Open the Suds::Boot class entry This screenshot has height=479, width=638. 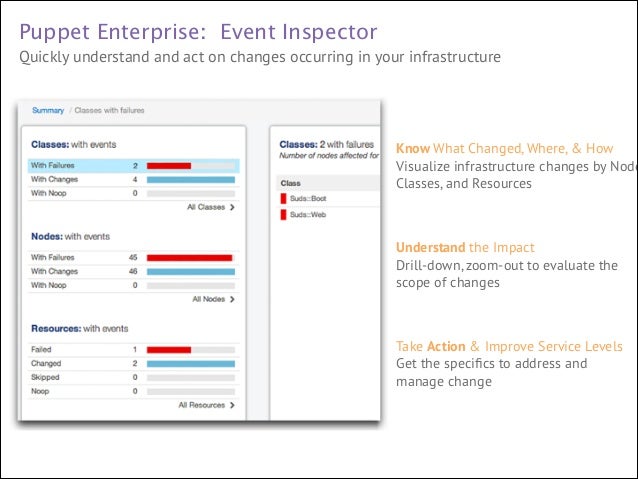(x=308, y=199)
